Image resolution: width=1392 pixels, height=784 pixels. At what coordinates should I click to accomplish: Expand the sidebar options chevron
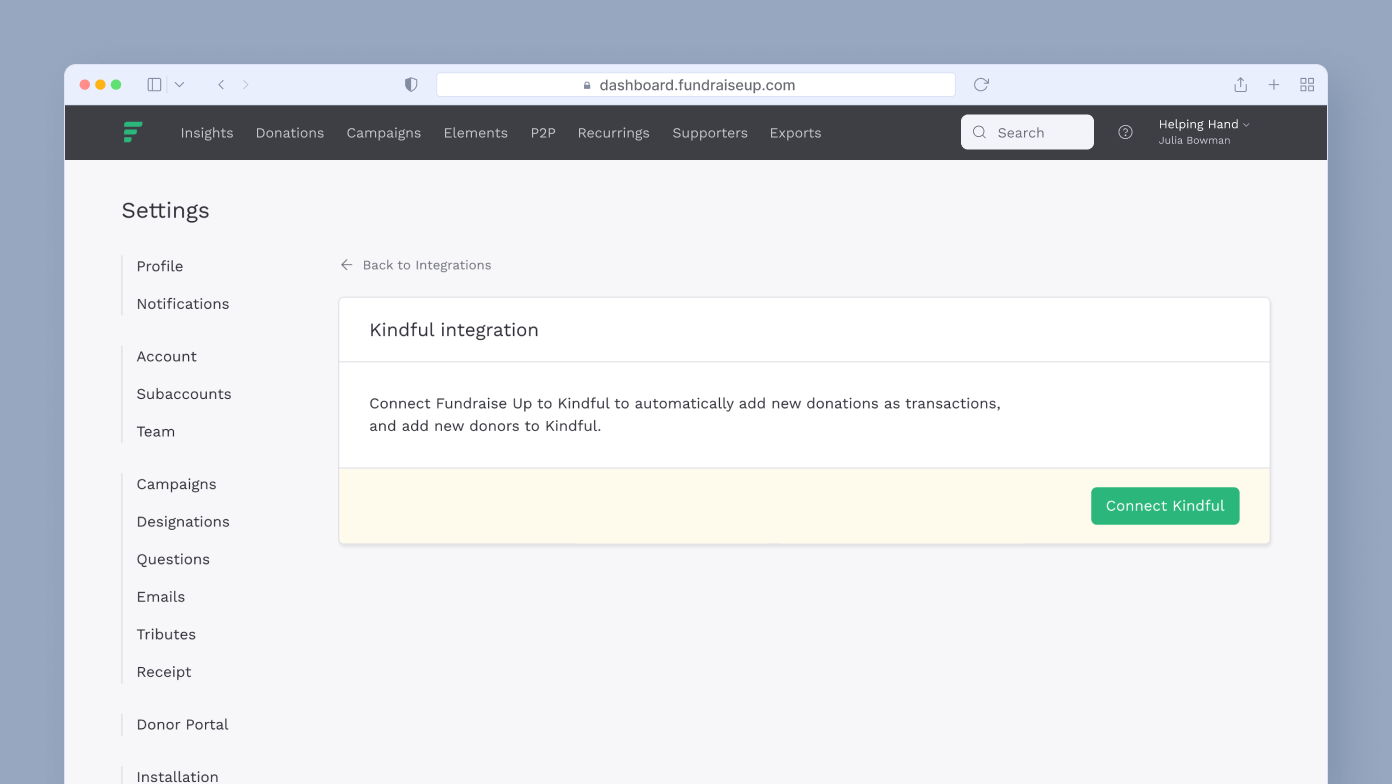pos(179,85)
